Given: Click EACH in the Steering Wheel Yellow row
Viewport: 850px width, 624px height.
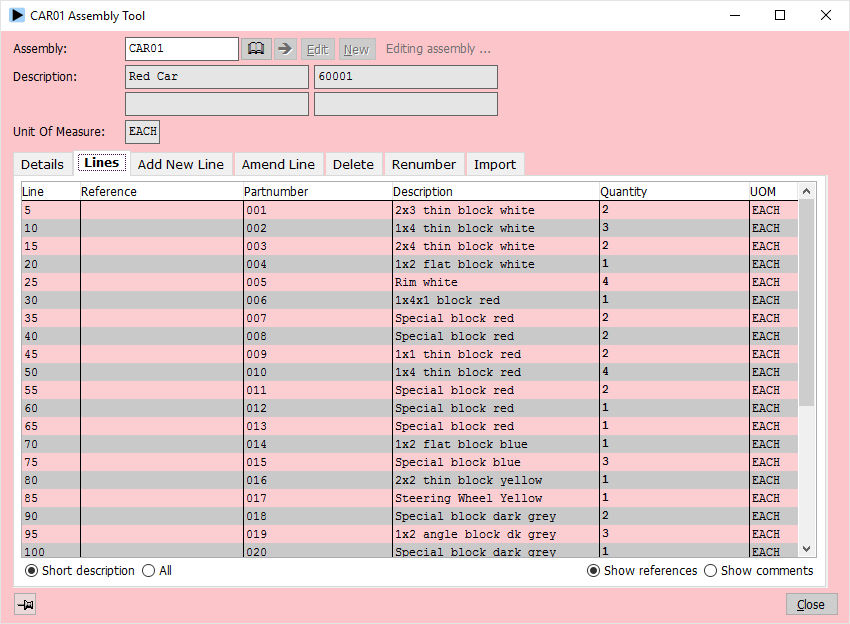Looking at the screenshot, I should tap(774, 498).
